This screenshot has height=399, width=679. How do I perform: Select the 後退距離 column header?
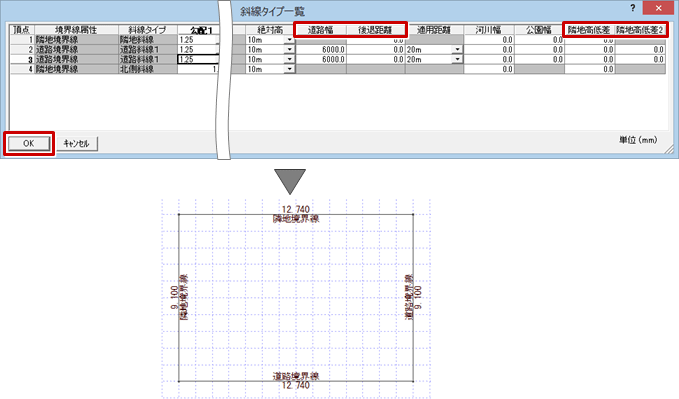pos(375,30)
